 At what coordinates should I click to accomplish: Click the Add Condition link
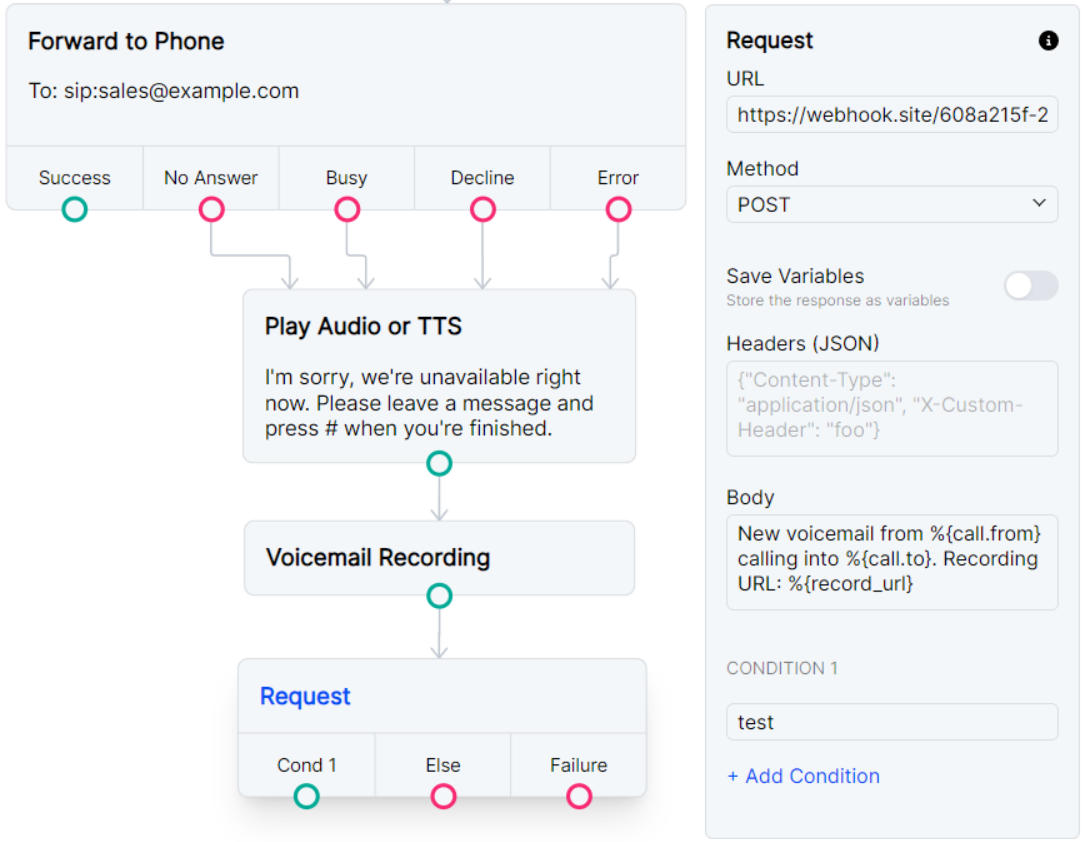[804, 776]
